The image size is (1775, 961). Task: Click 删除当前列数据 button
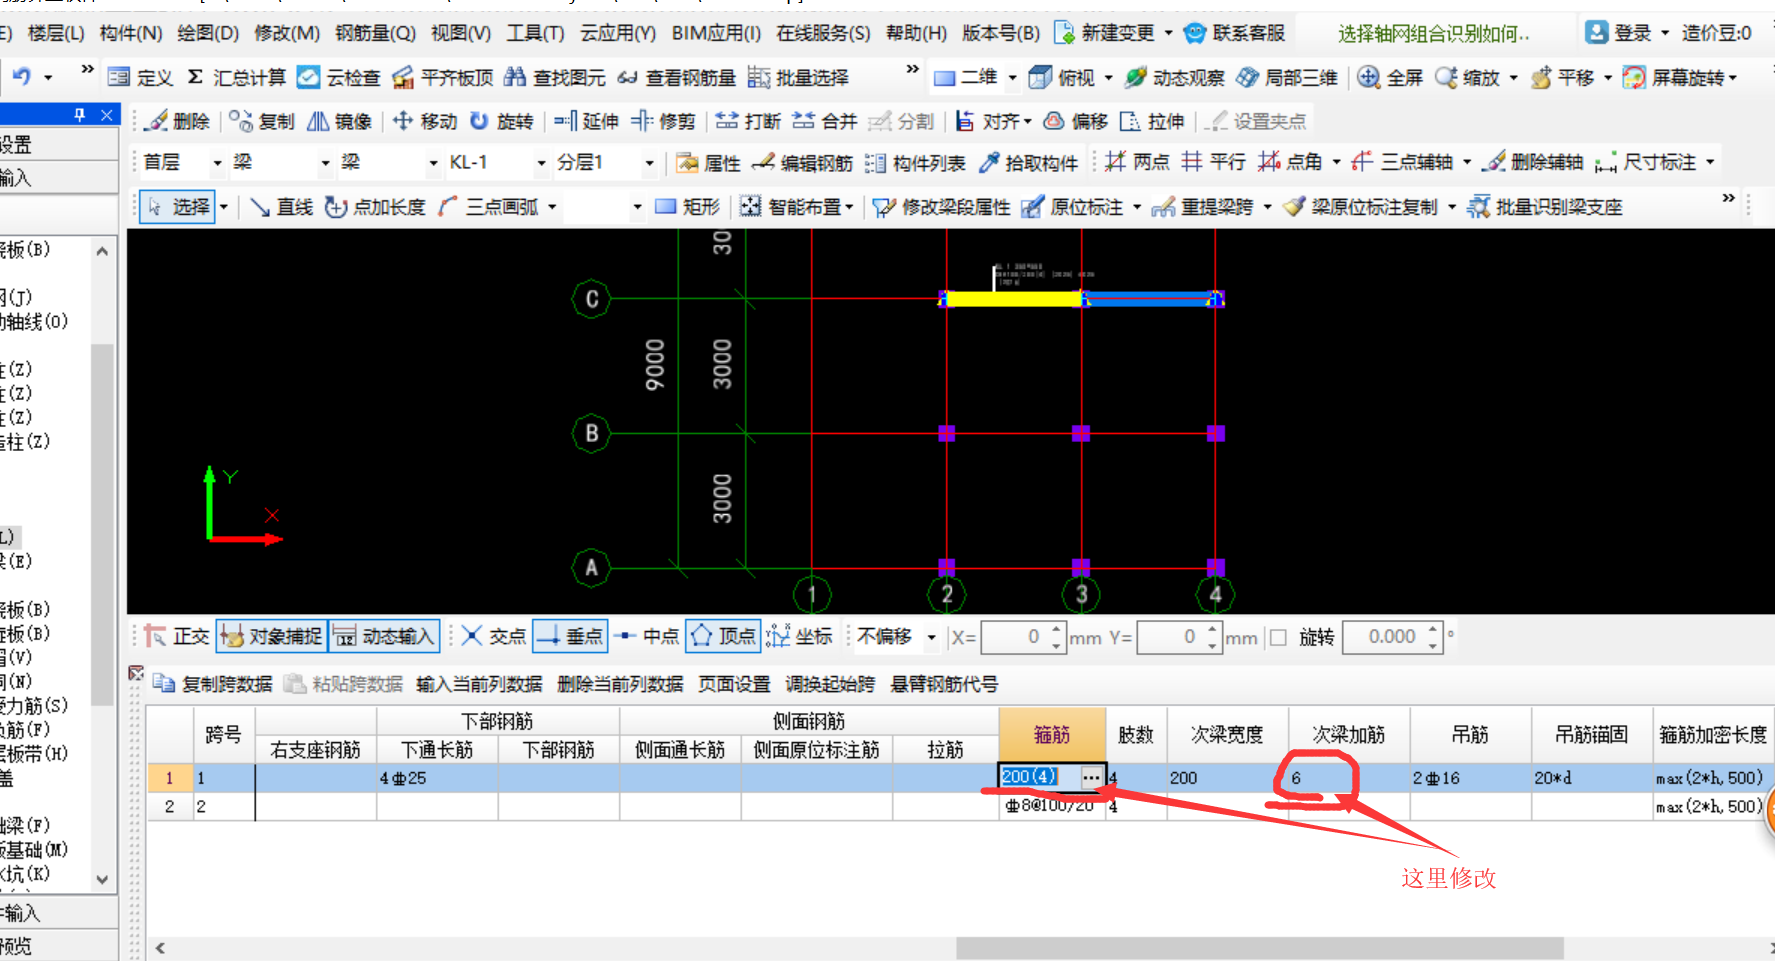pos(620,684)
